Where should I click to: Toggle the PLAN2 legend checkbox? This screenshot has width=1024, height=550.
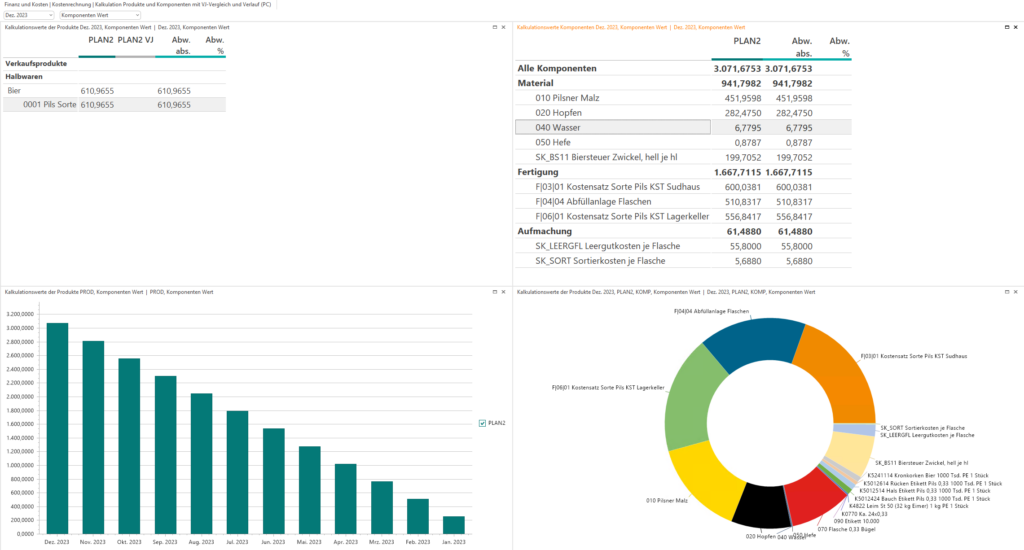[x=482, y=423]
